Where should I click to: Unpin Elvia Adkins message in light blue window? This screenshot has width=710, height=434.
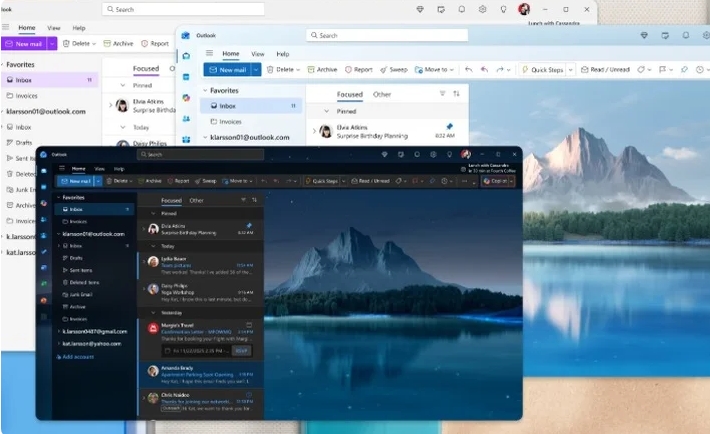(450, 126)
